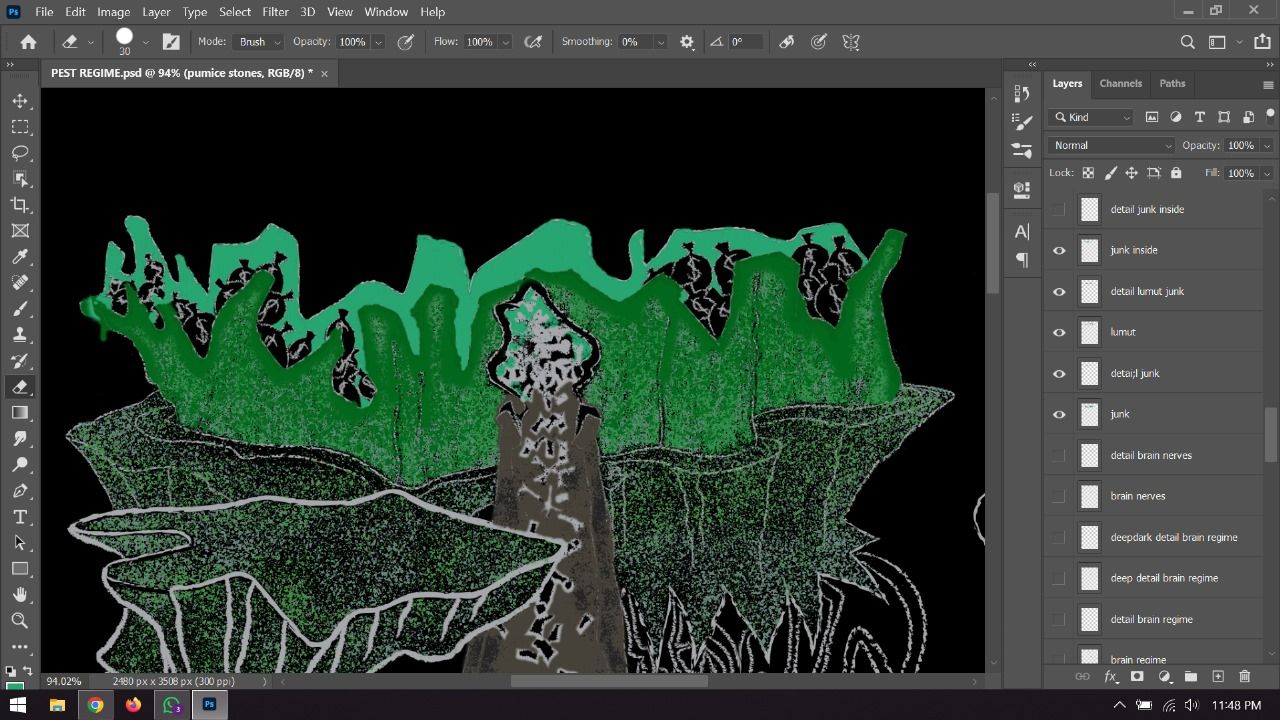Image resolution: width=1280 pixels, height=720 pixels.
Task: Open brush preset picker arrow
Action: pyautogui.click(x=145, y=42)
